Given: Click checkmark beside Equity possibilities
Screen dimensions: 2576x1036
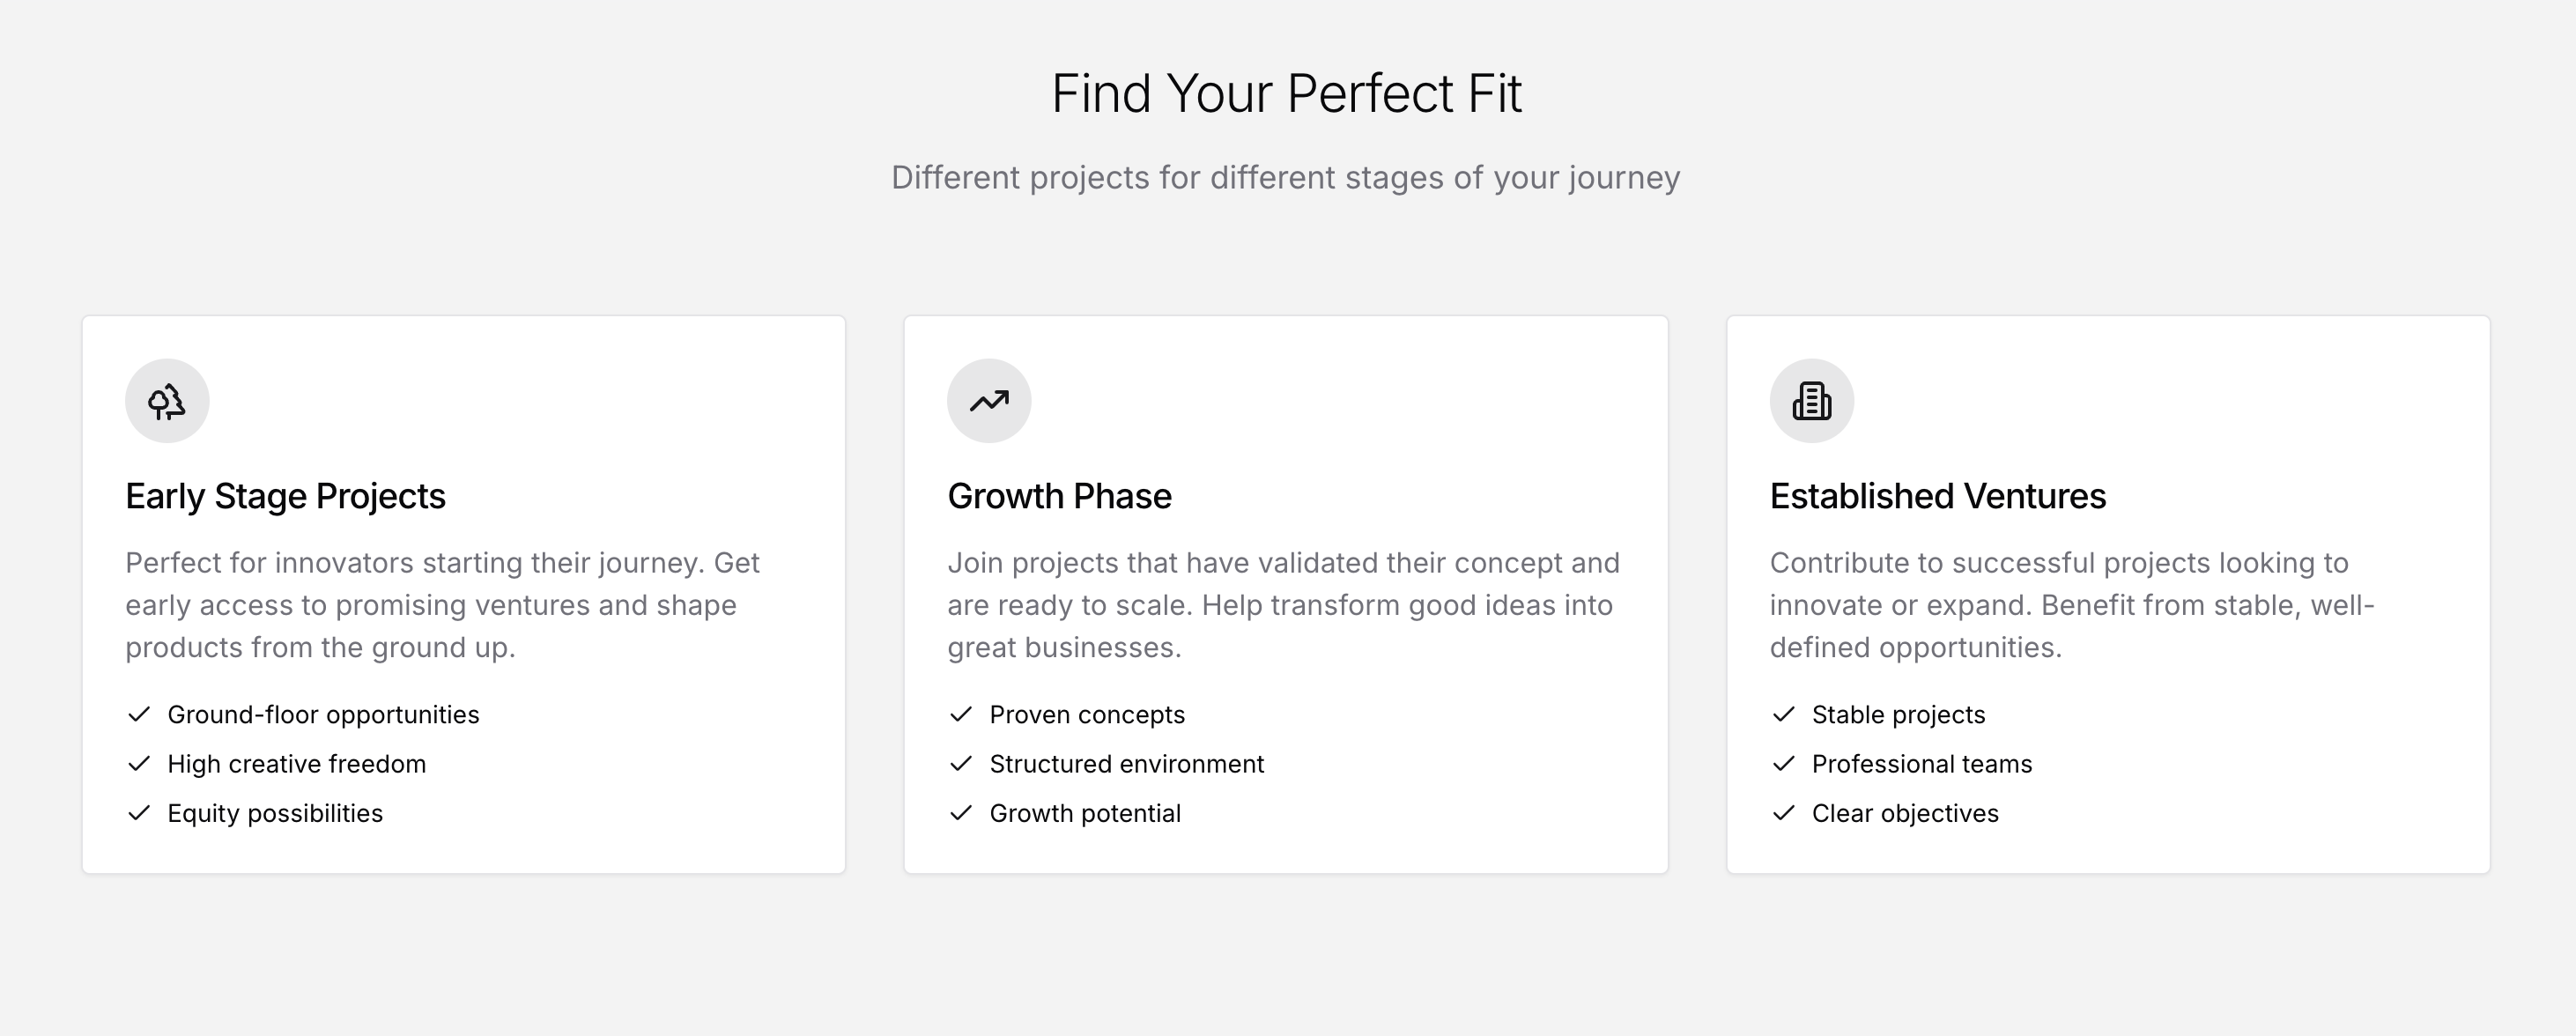Looking at the screenshot, I should (139, 812).
